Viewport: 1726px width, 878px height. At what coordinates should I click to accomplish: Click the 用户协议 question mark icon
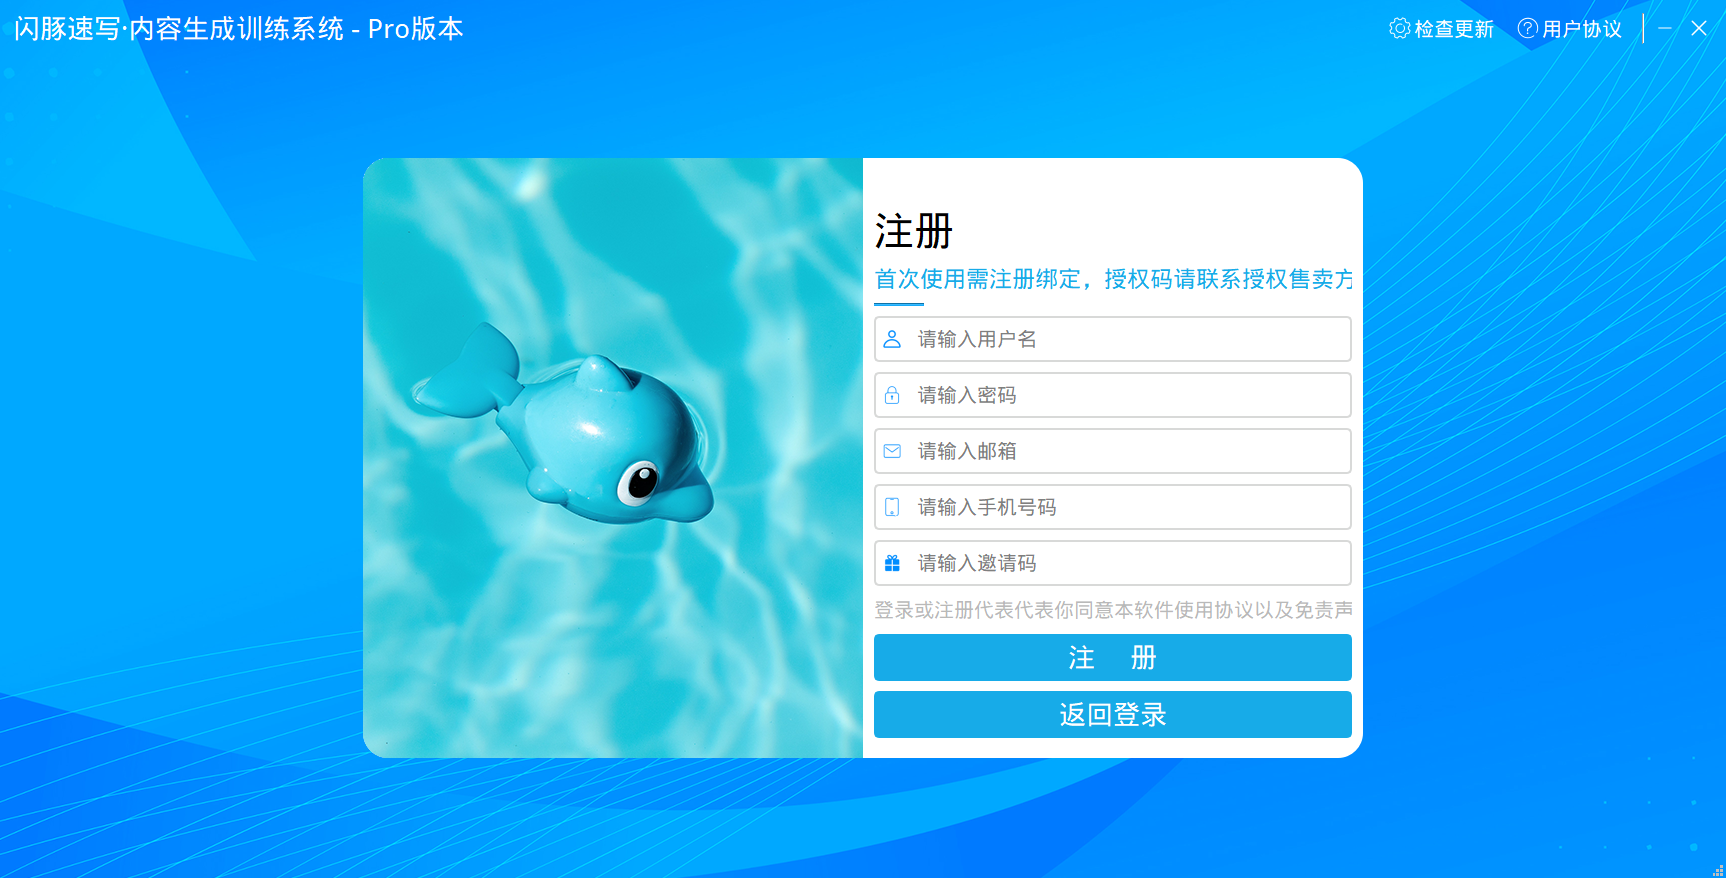pos(1528,28)
